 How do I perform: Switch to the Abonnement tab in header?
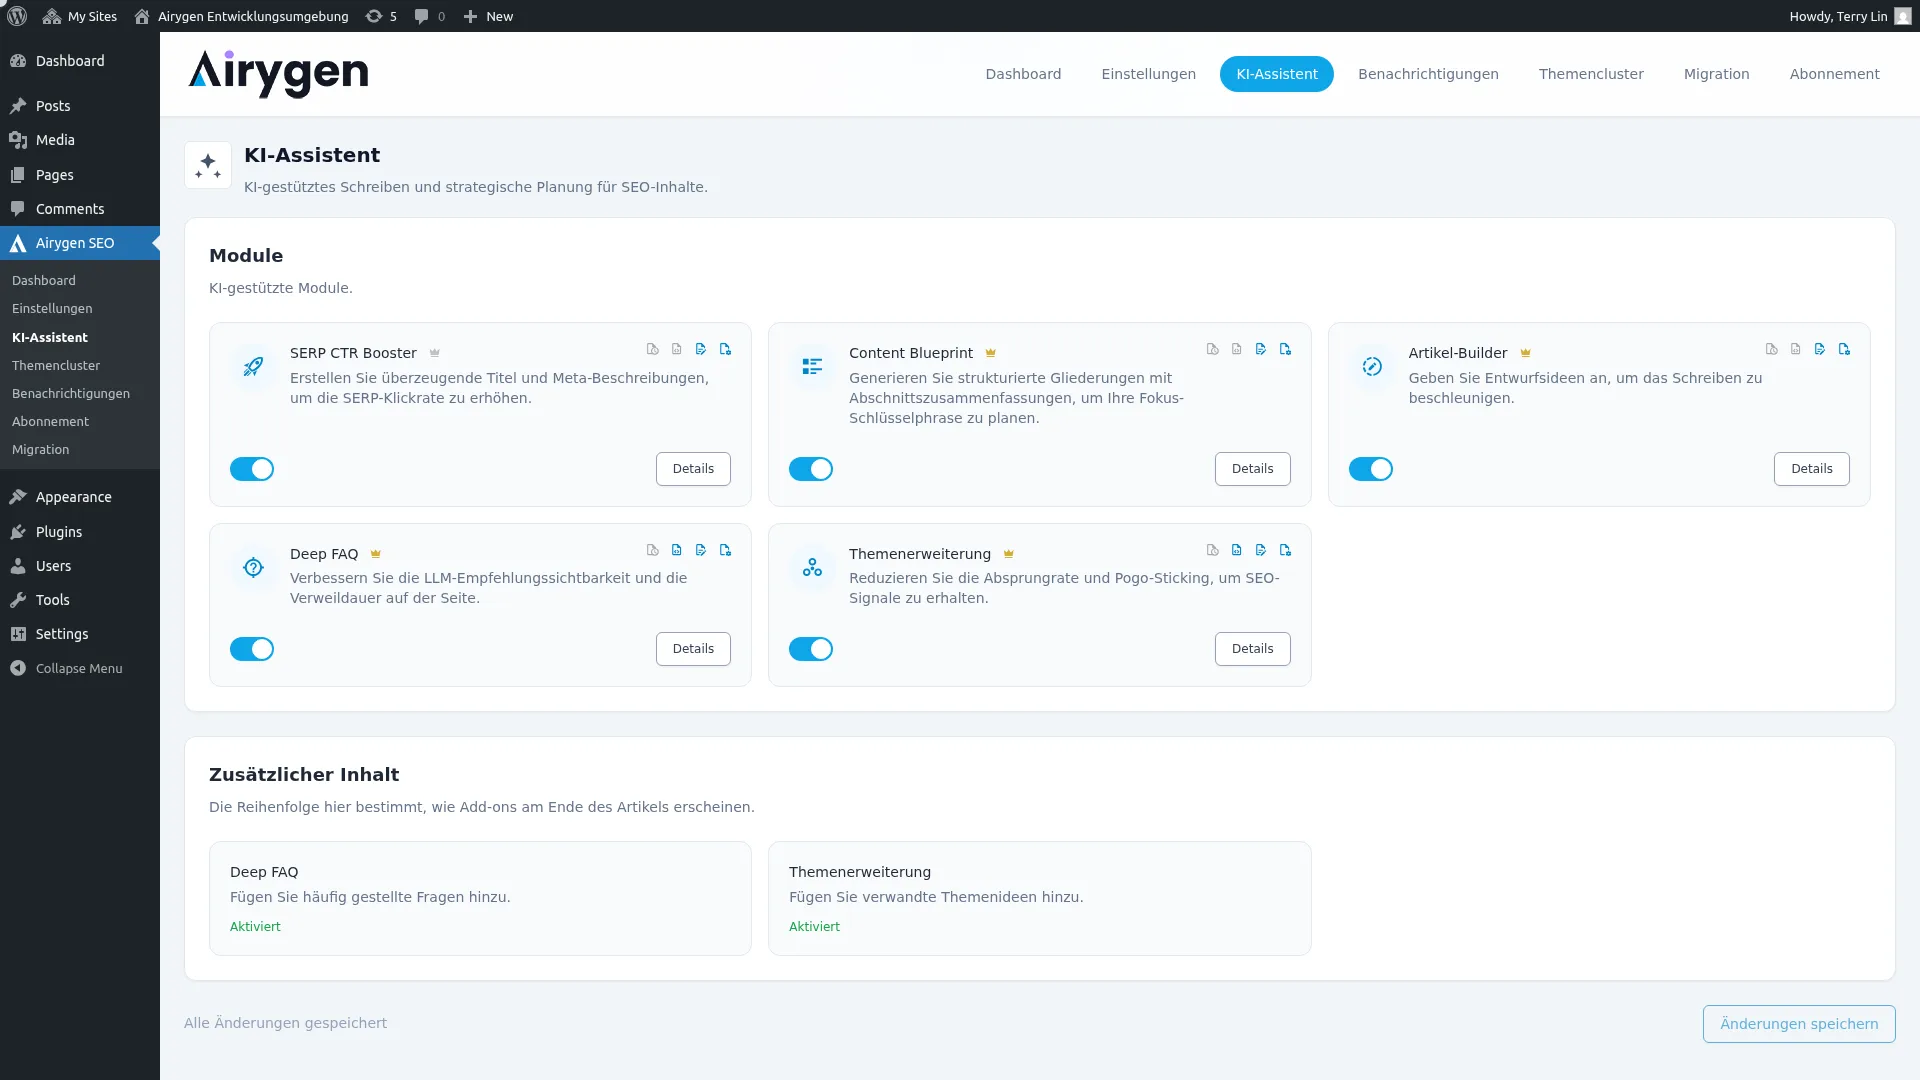click(1834, 74)
